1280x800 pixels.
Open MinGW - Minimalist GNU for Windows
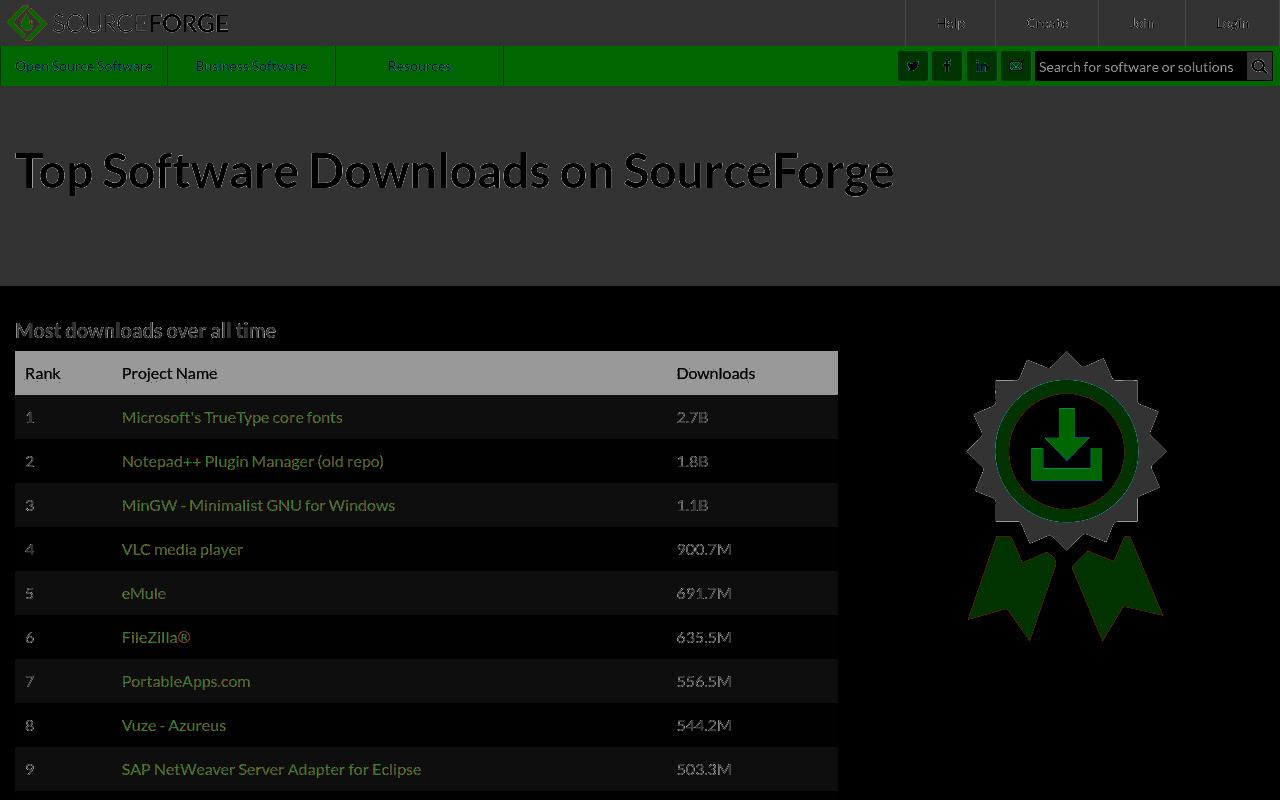click(258, 505)
